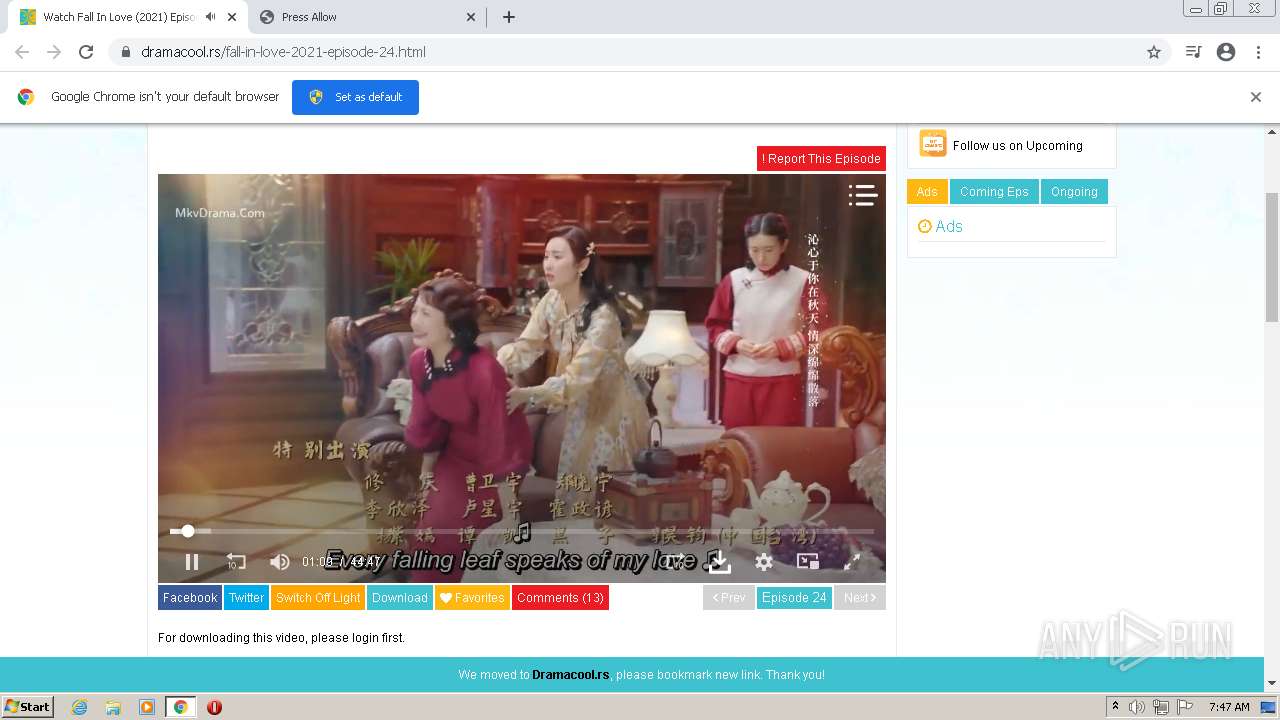
Task: Go forward in browser history
Action: tap(54, 52)
